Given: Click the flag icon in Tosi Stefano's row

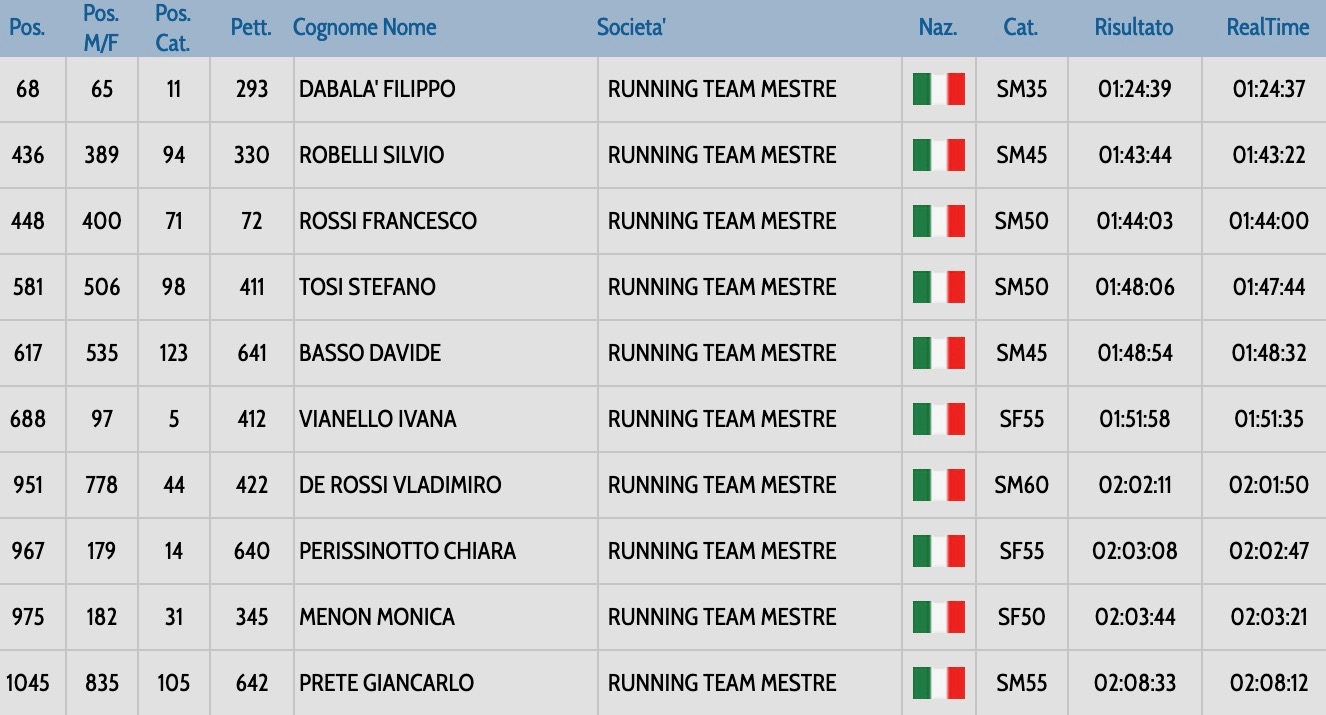Looking at the screenshot, I should [x=938, y=287].
